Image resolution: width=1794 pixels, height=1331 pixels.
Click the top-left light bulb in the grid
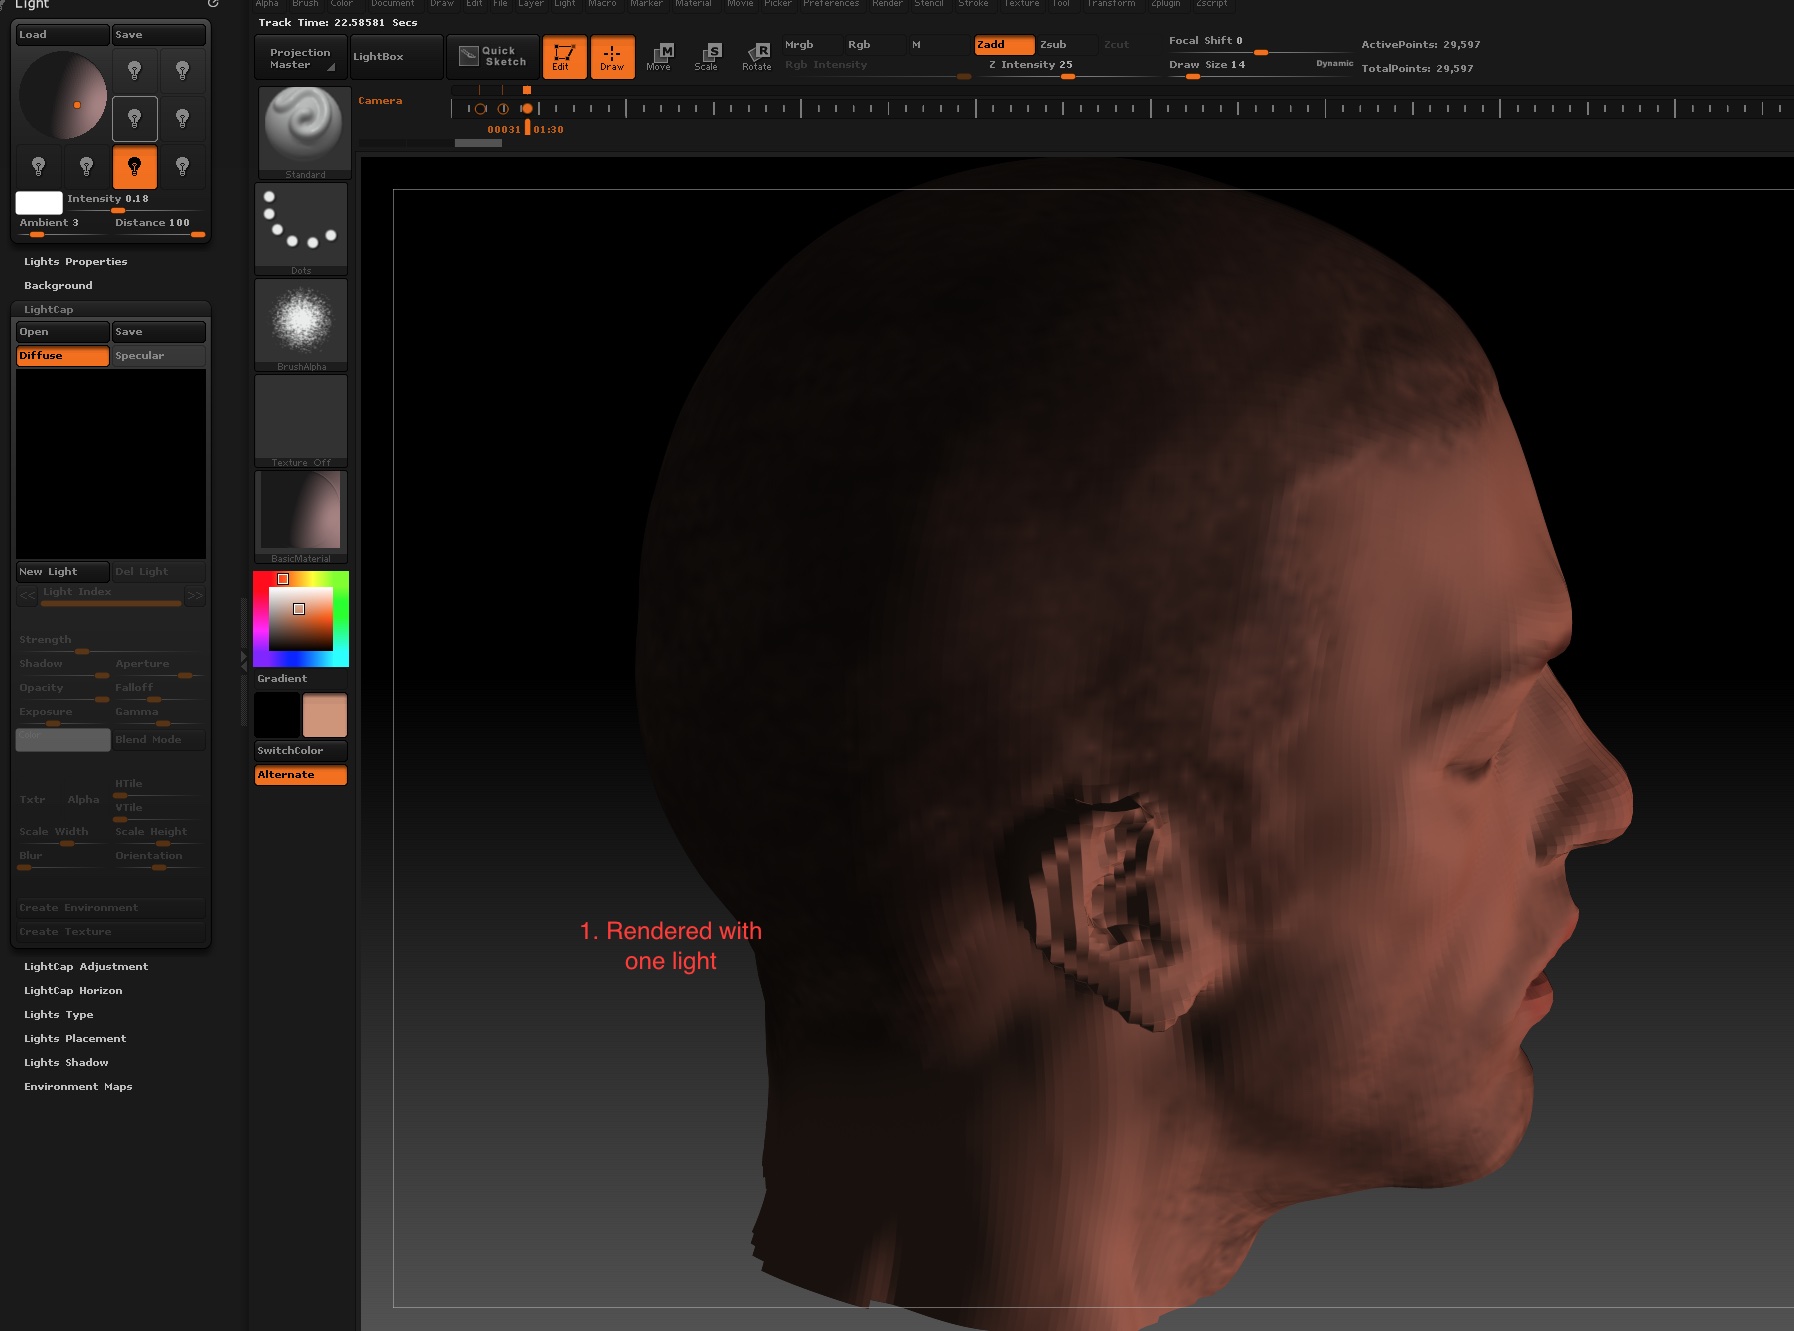[x=135, y=71]
